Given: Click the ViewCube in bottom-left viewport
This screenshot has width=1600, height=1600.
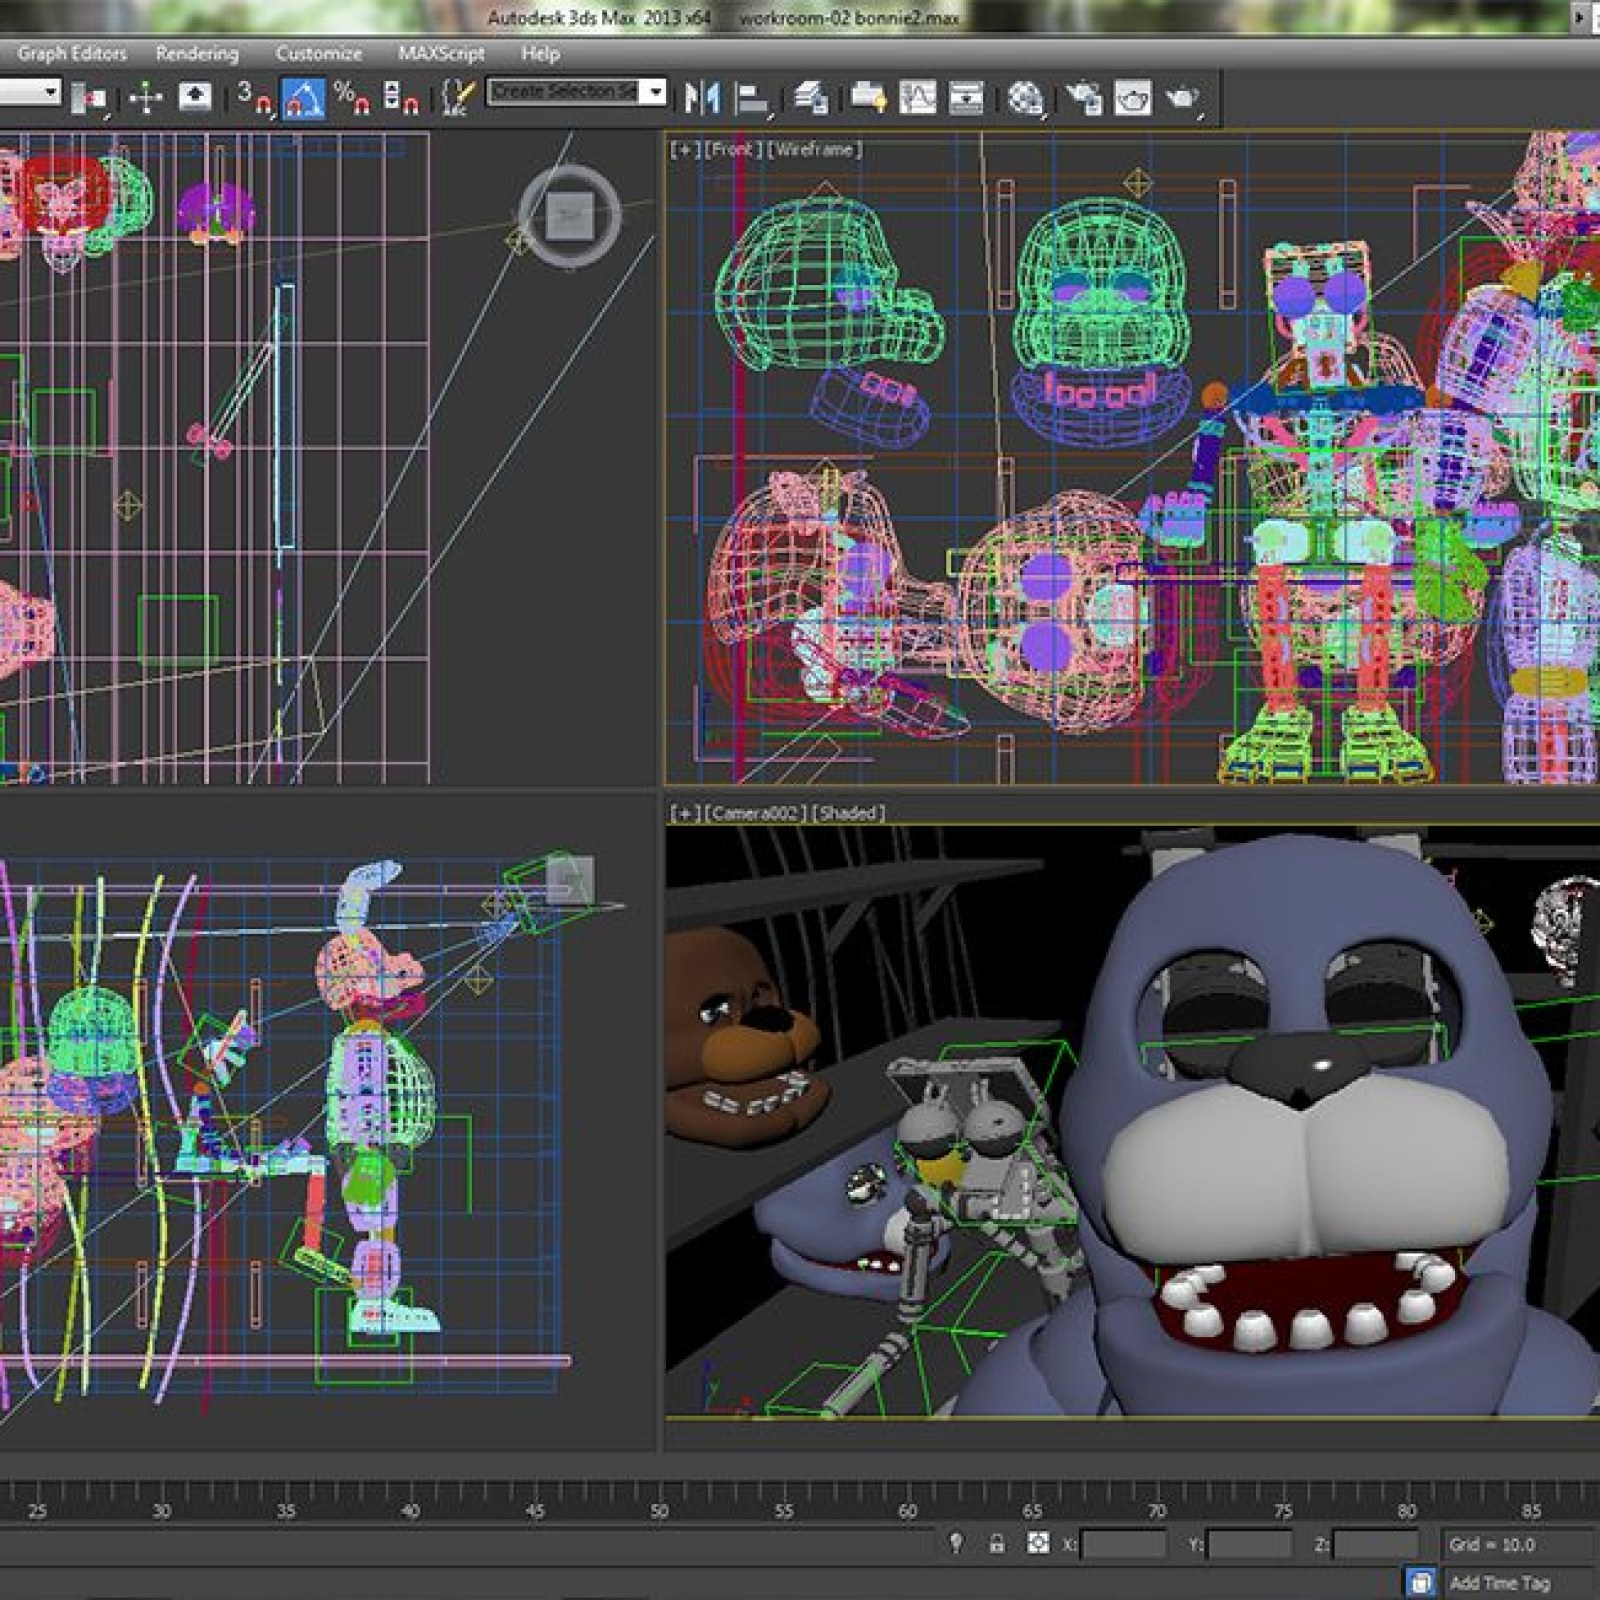Looking at the screenshot, I should coord(570,881).
